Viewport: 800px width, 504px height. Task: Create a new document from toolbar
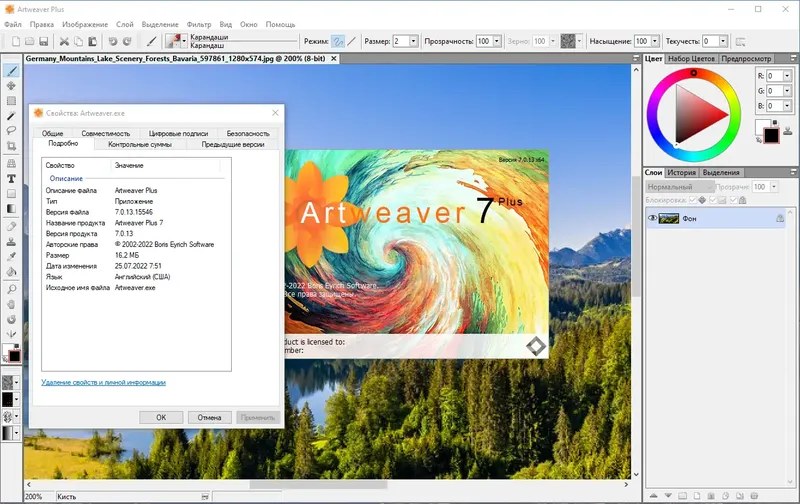16,41
